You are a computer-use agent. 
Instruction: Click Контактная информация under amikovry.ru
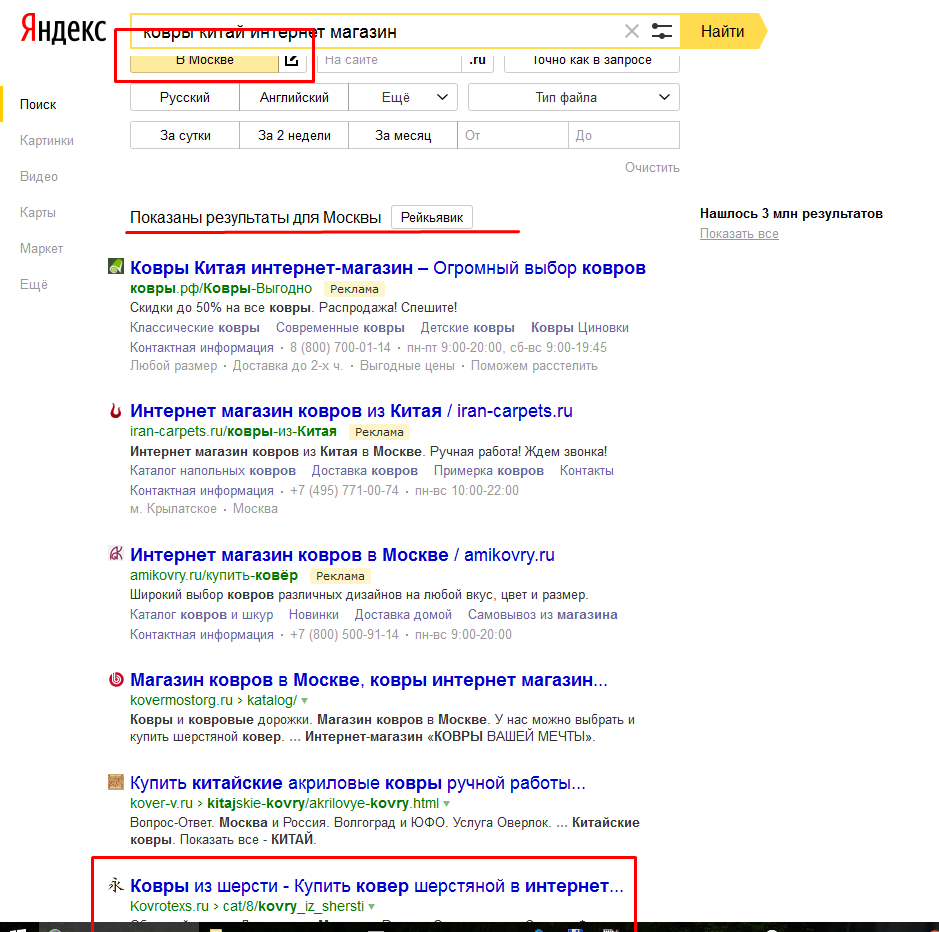(202, 634)
